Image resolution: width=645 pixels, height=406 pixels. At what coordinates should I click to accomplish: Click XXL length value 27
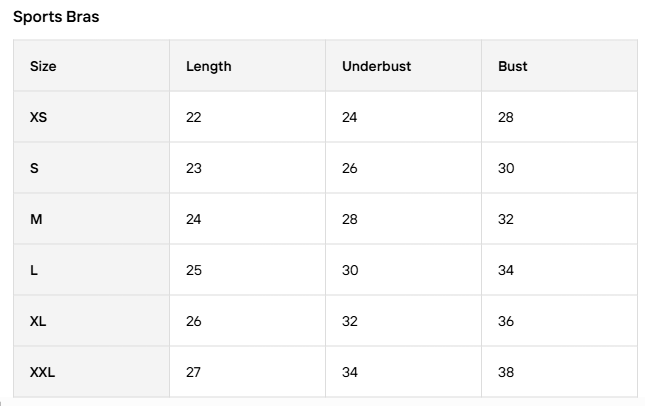pyautogui.click(x=194, y=372)
